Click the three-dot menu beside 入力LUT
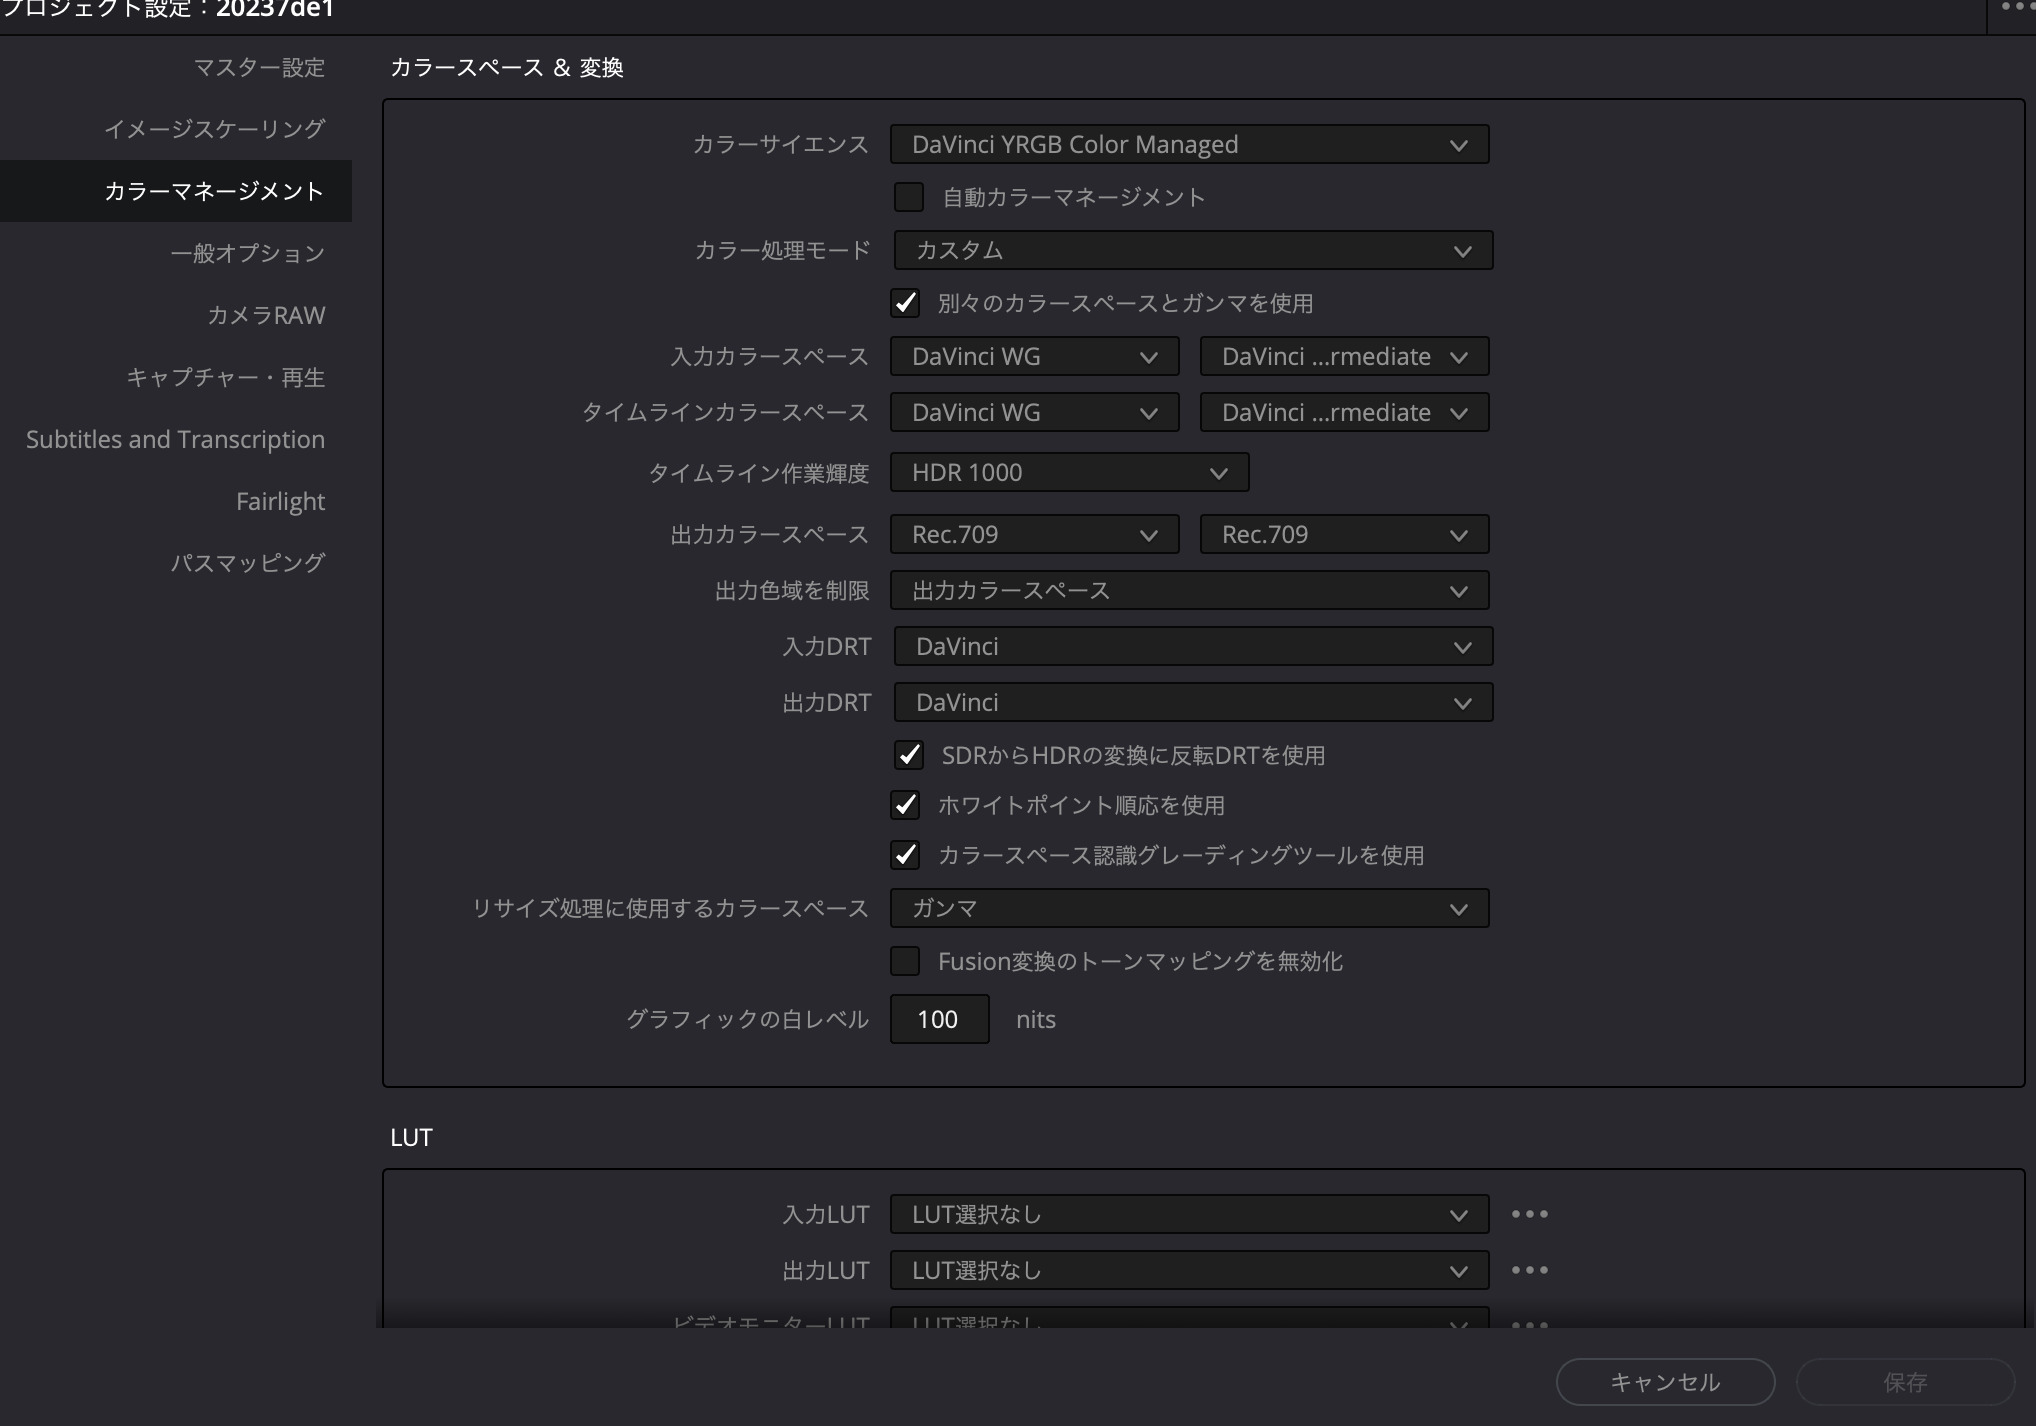 coord(1529,1214)
